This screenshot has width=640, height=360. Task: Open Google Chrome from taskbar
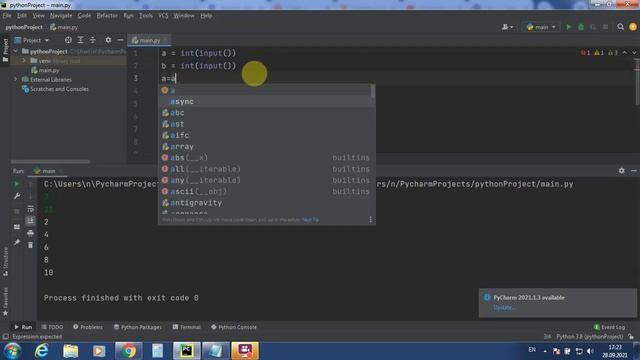coord(128,351)
